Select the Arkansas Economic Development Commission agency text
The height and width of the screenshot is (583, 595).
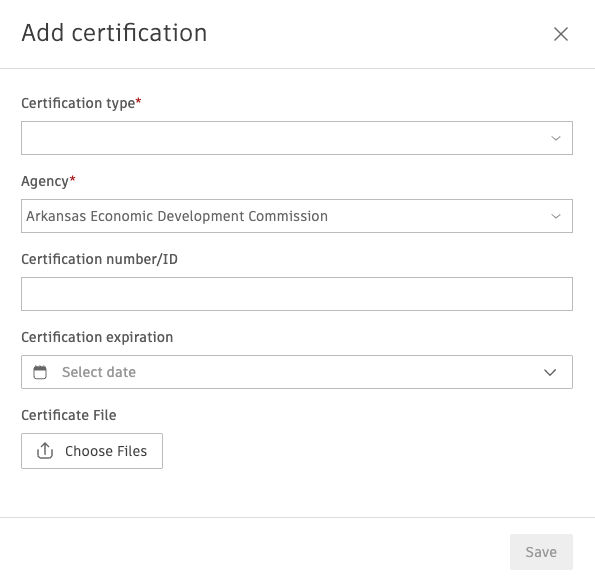click(177, 216)
